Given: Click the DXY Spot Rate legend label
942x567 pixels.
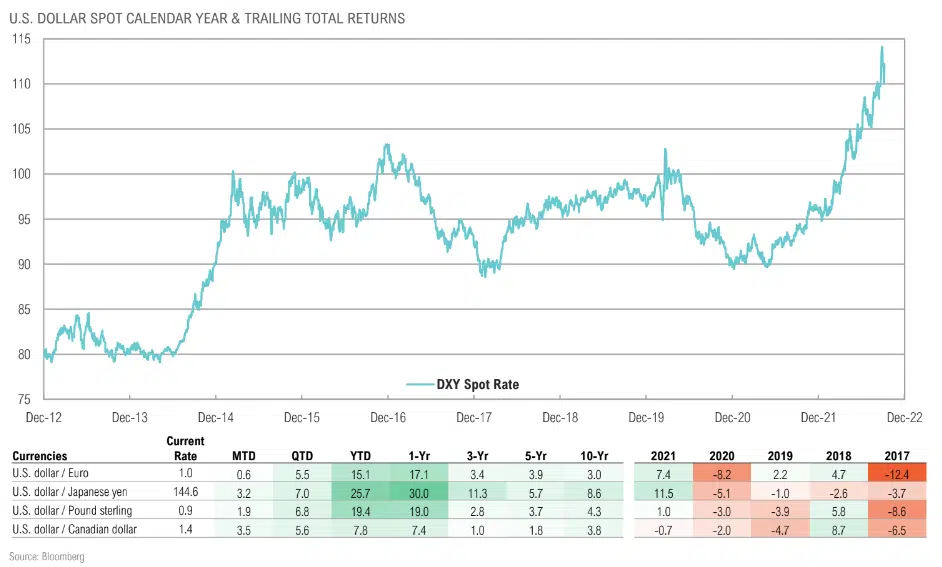Looking at the screenshot, I should tap(478, 384).
